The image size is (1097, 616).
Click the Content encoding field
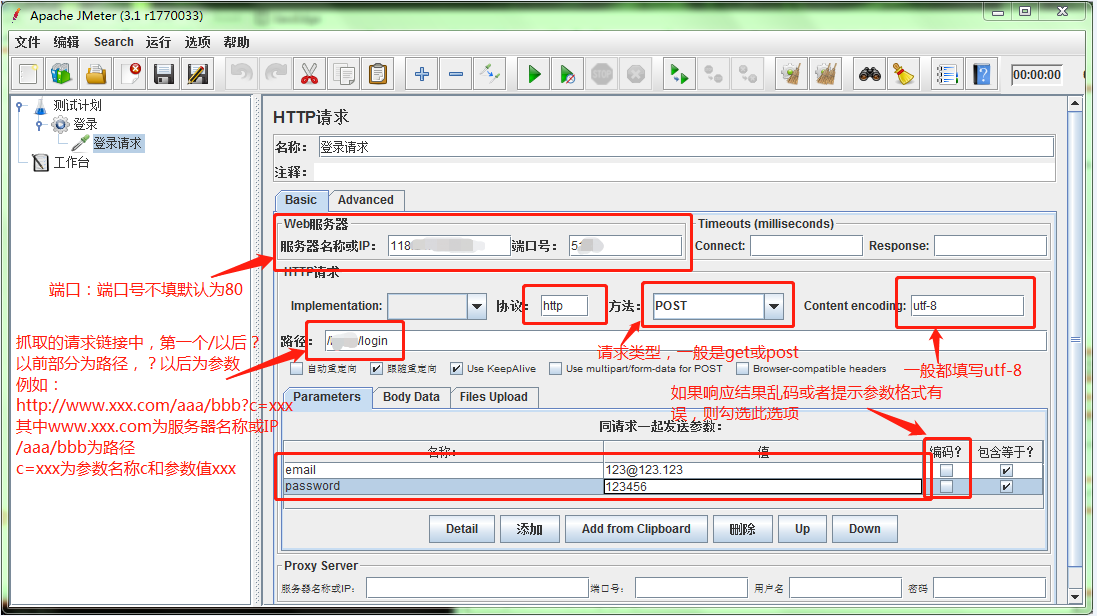[x=967, y=306]
